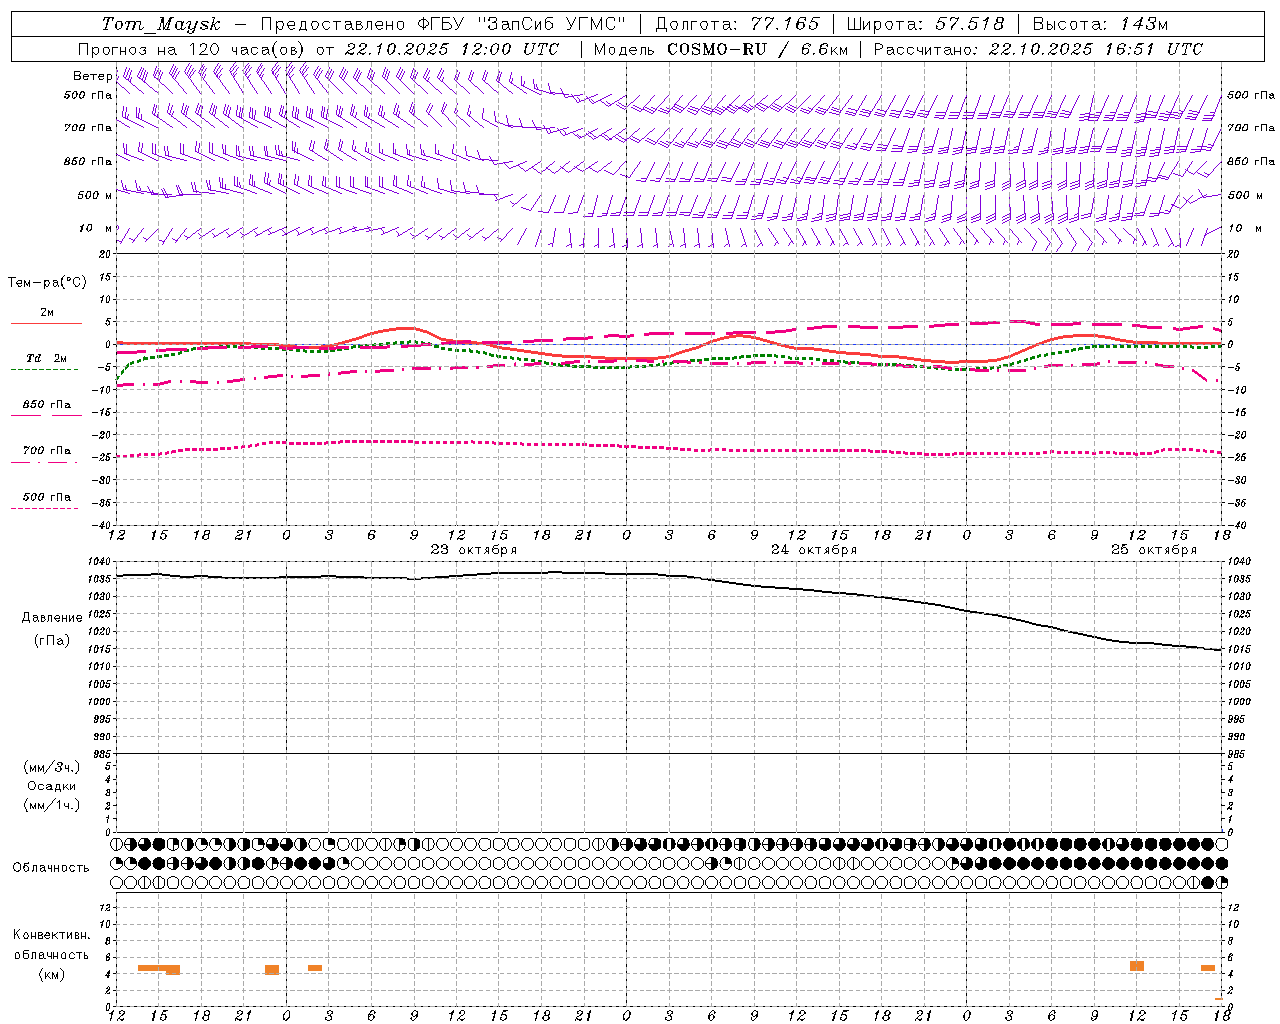This screenshot has width=1280, height=1024.
Task: Click the station name Tom_Maysk in the header
Action: tap(161, 24)
